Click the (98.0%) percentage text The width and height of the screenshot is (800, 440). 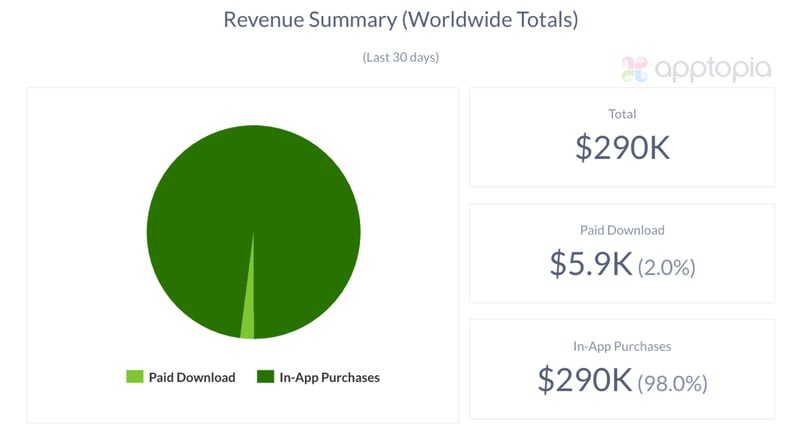[x=672, y=382]
